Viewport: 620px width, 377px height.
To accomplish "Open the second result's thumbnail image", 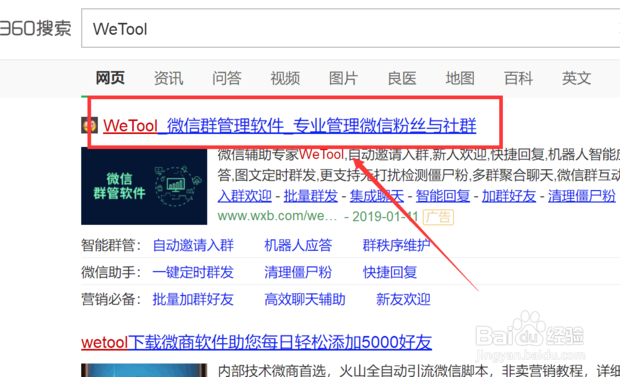I will pos(144,370).
